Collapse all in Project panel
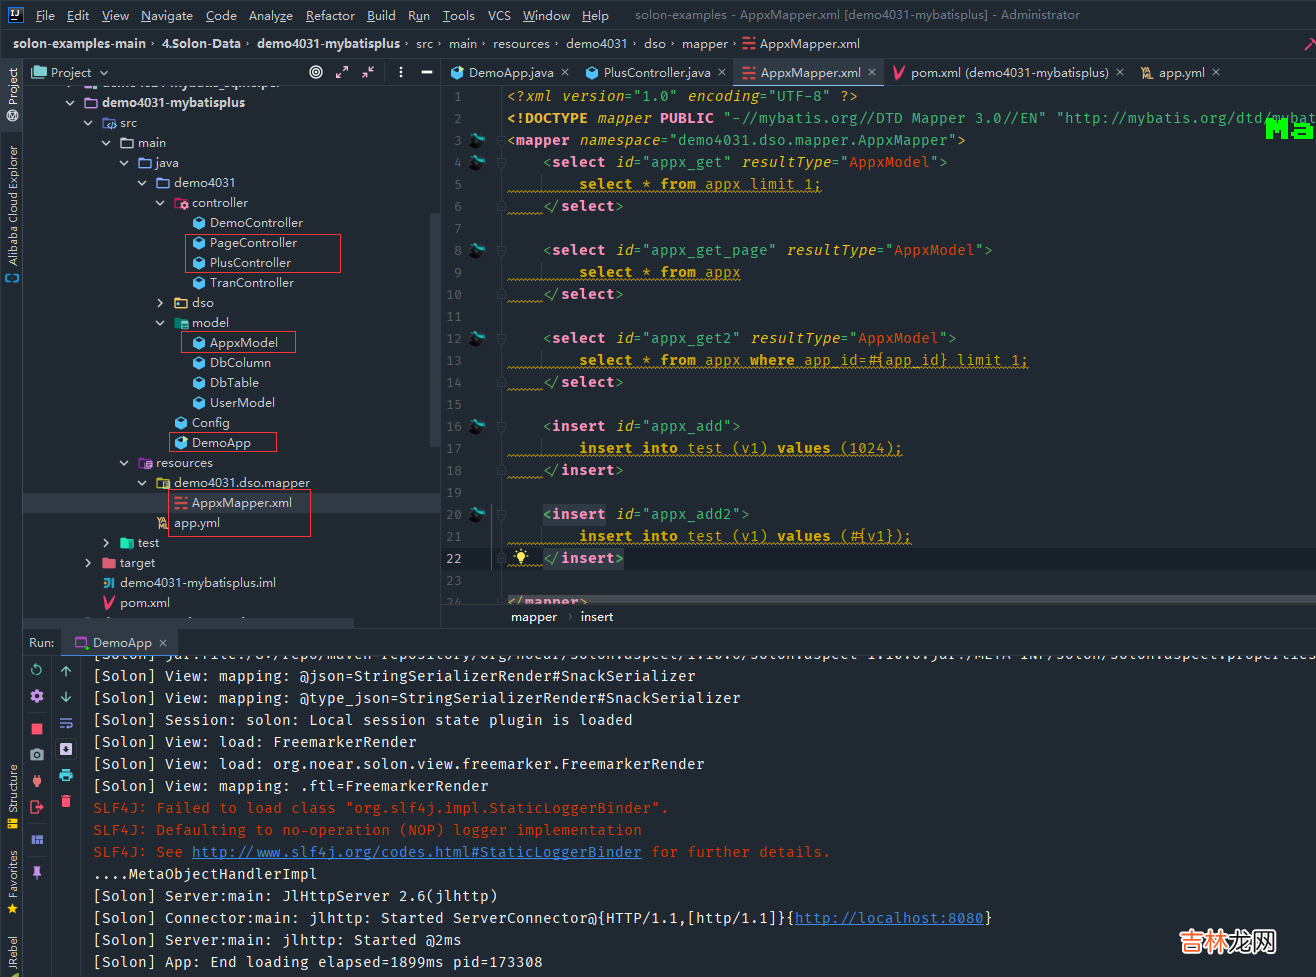 (368, 72)
